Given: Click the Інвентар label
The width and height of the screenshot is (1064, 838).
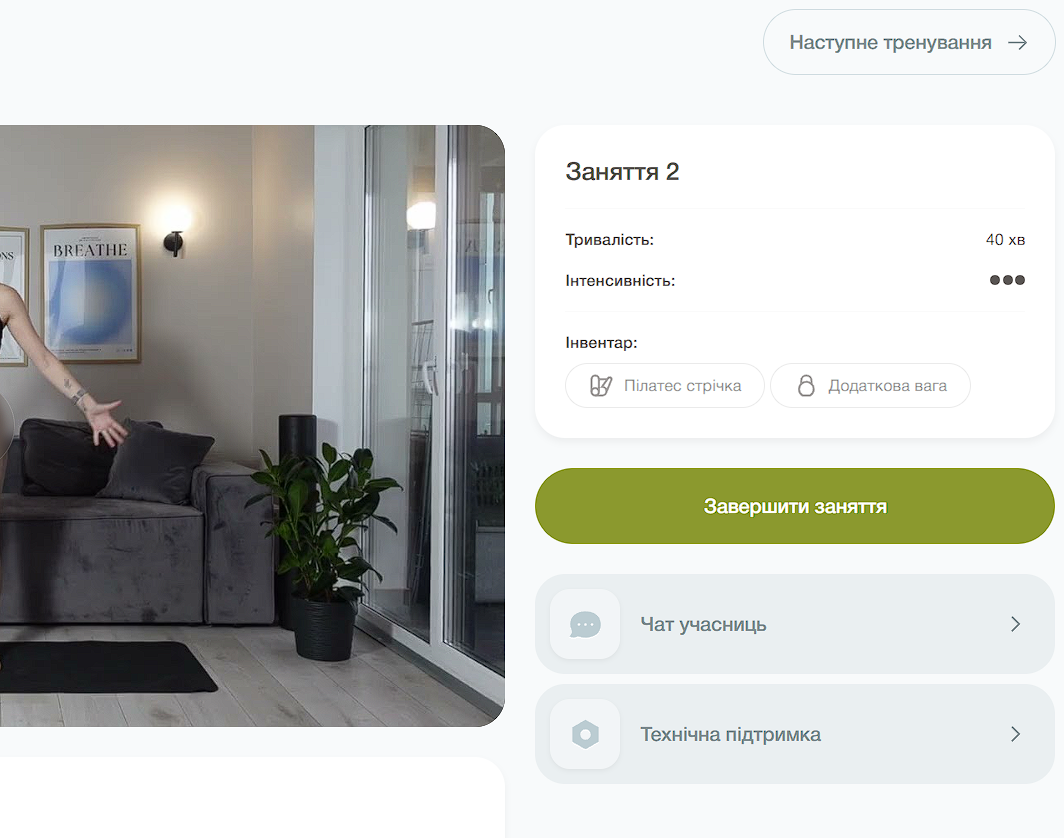Looking at the screenshot, I should tap(601, 343).
